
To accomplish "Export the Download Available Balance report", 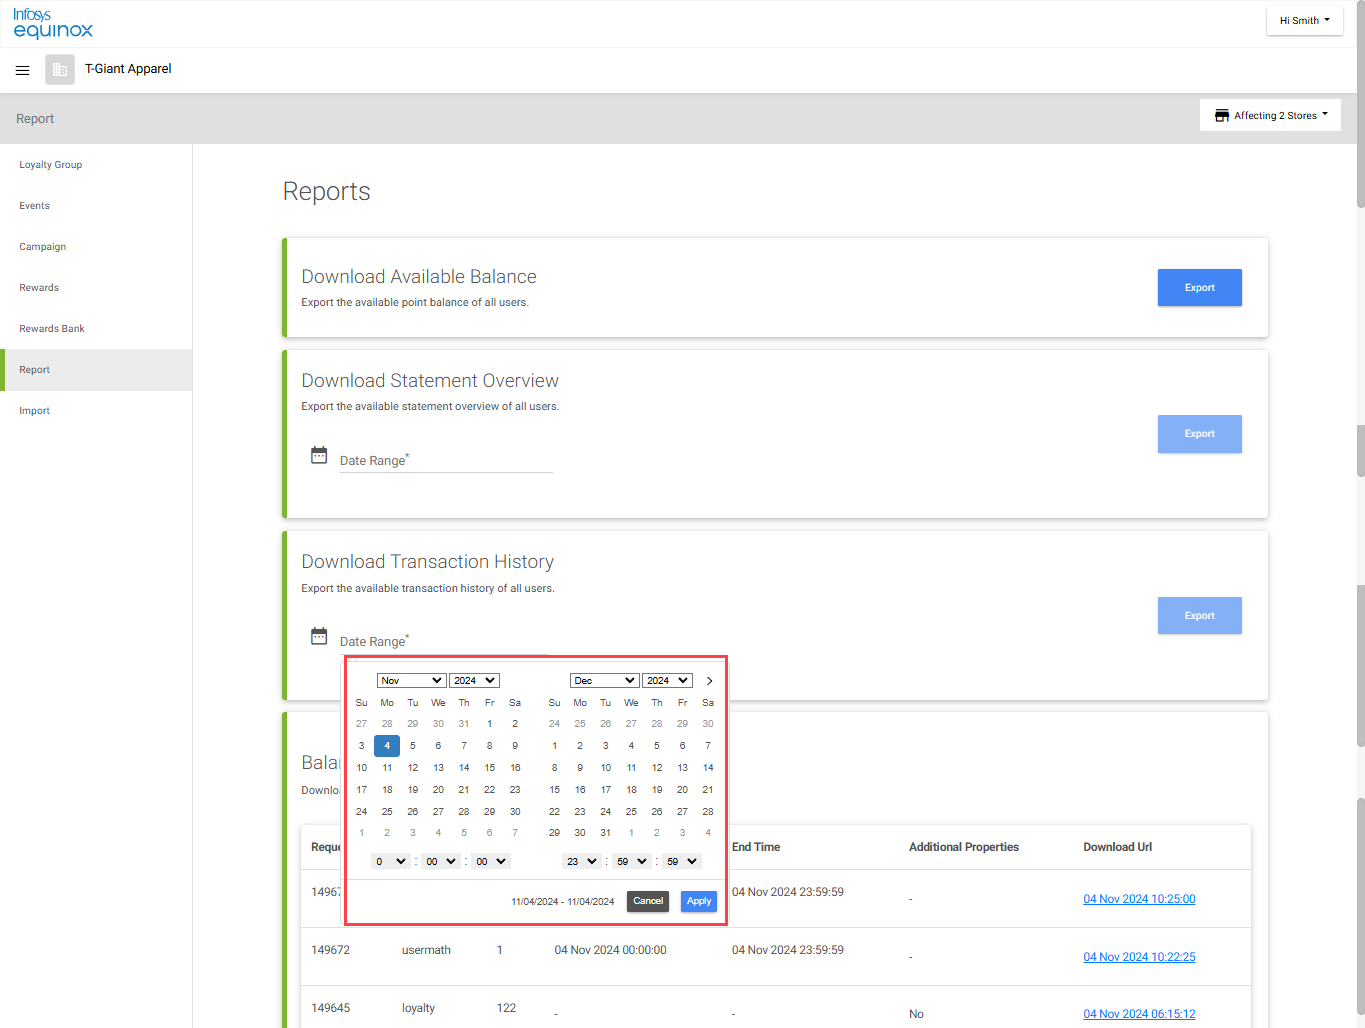I will (1199, 288).
